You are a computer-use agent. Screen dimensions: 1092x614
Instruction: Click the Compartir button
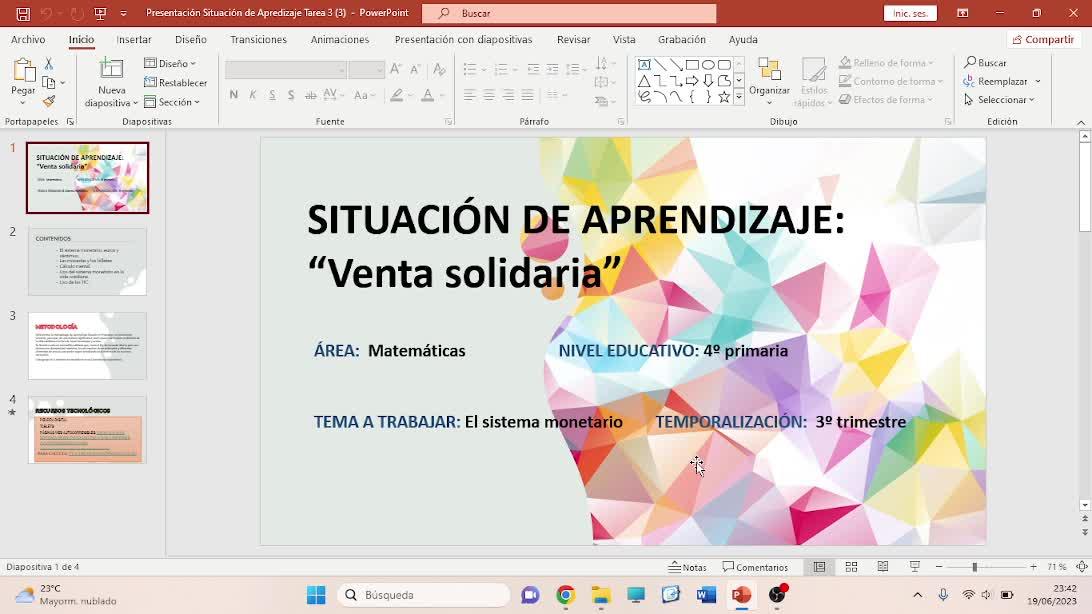tap(1043, 39)
